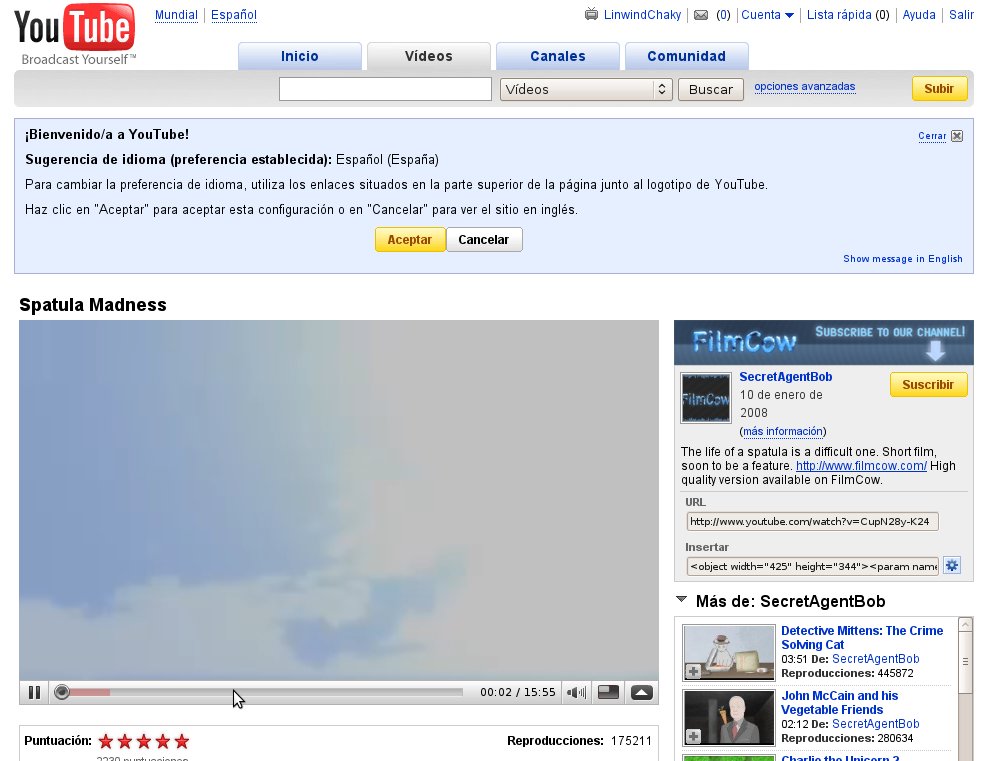Image resolution: width=993 pixels, height=761 pixels.
Task: Go to the Inicio tab
Action: click(300, 56)
